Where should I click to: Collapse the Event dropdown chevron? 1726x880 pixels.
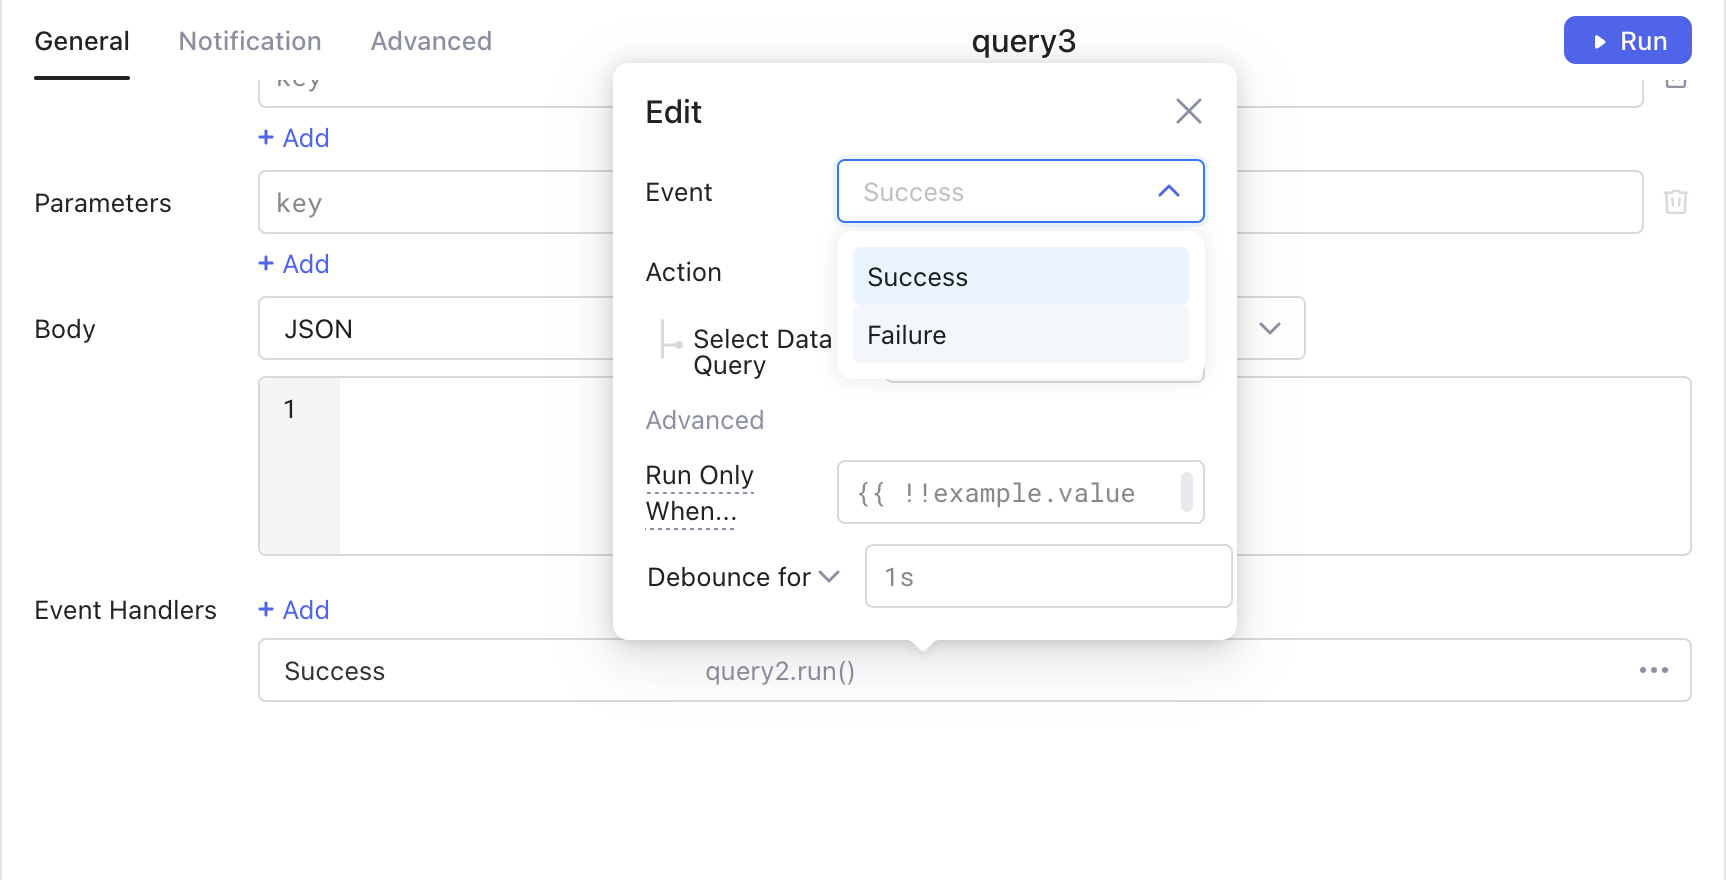[x=1168, y=191]
